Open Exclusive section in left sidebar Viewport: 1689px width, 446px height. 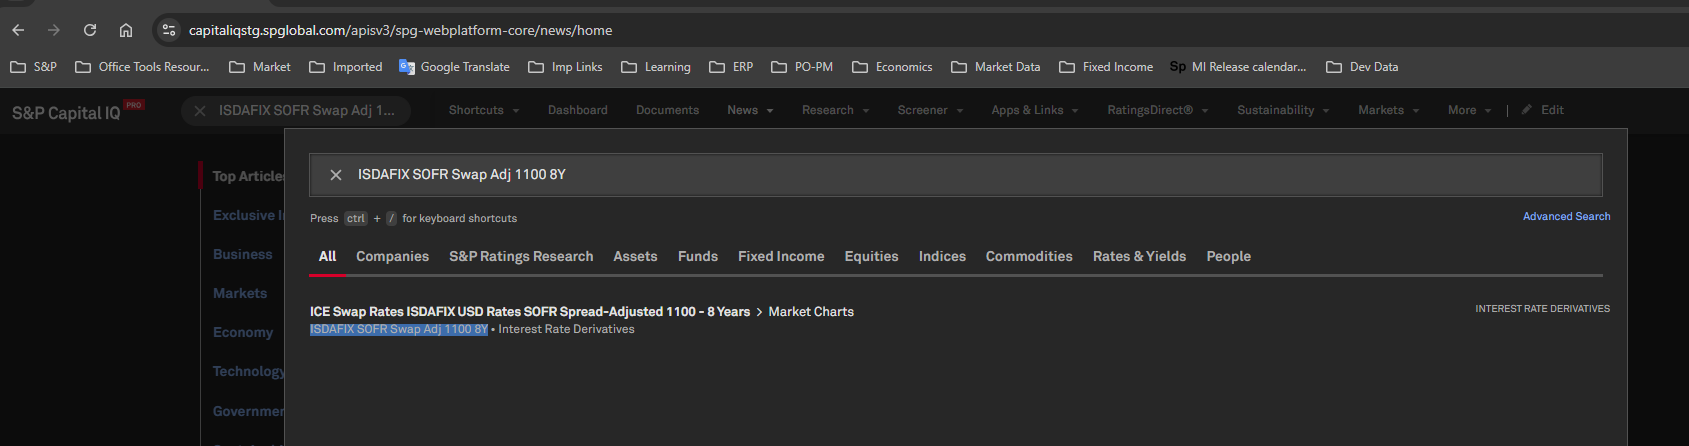coord(248,216)
